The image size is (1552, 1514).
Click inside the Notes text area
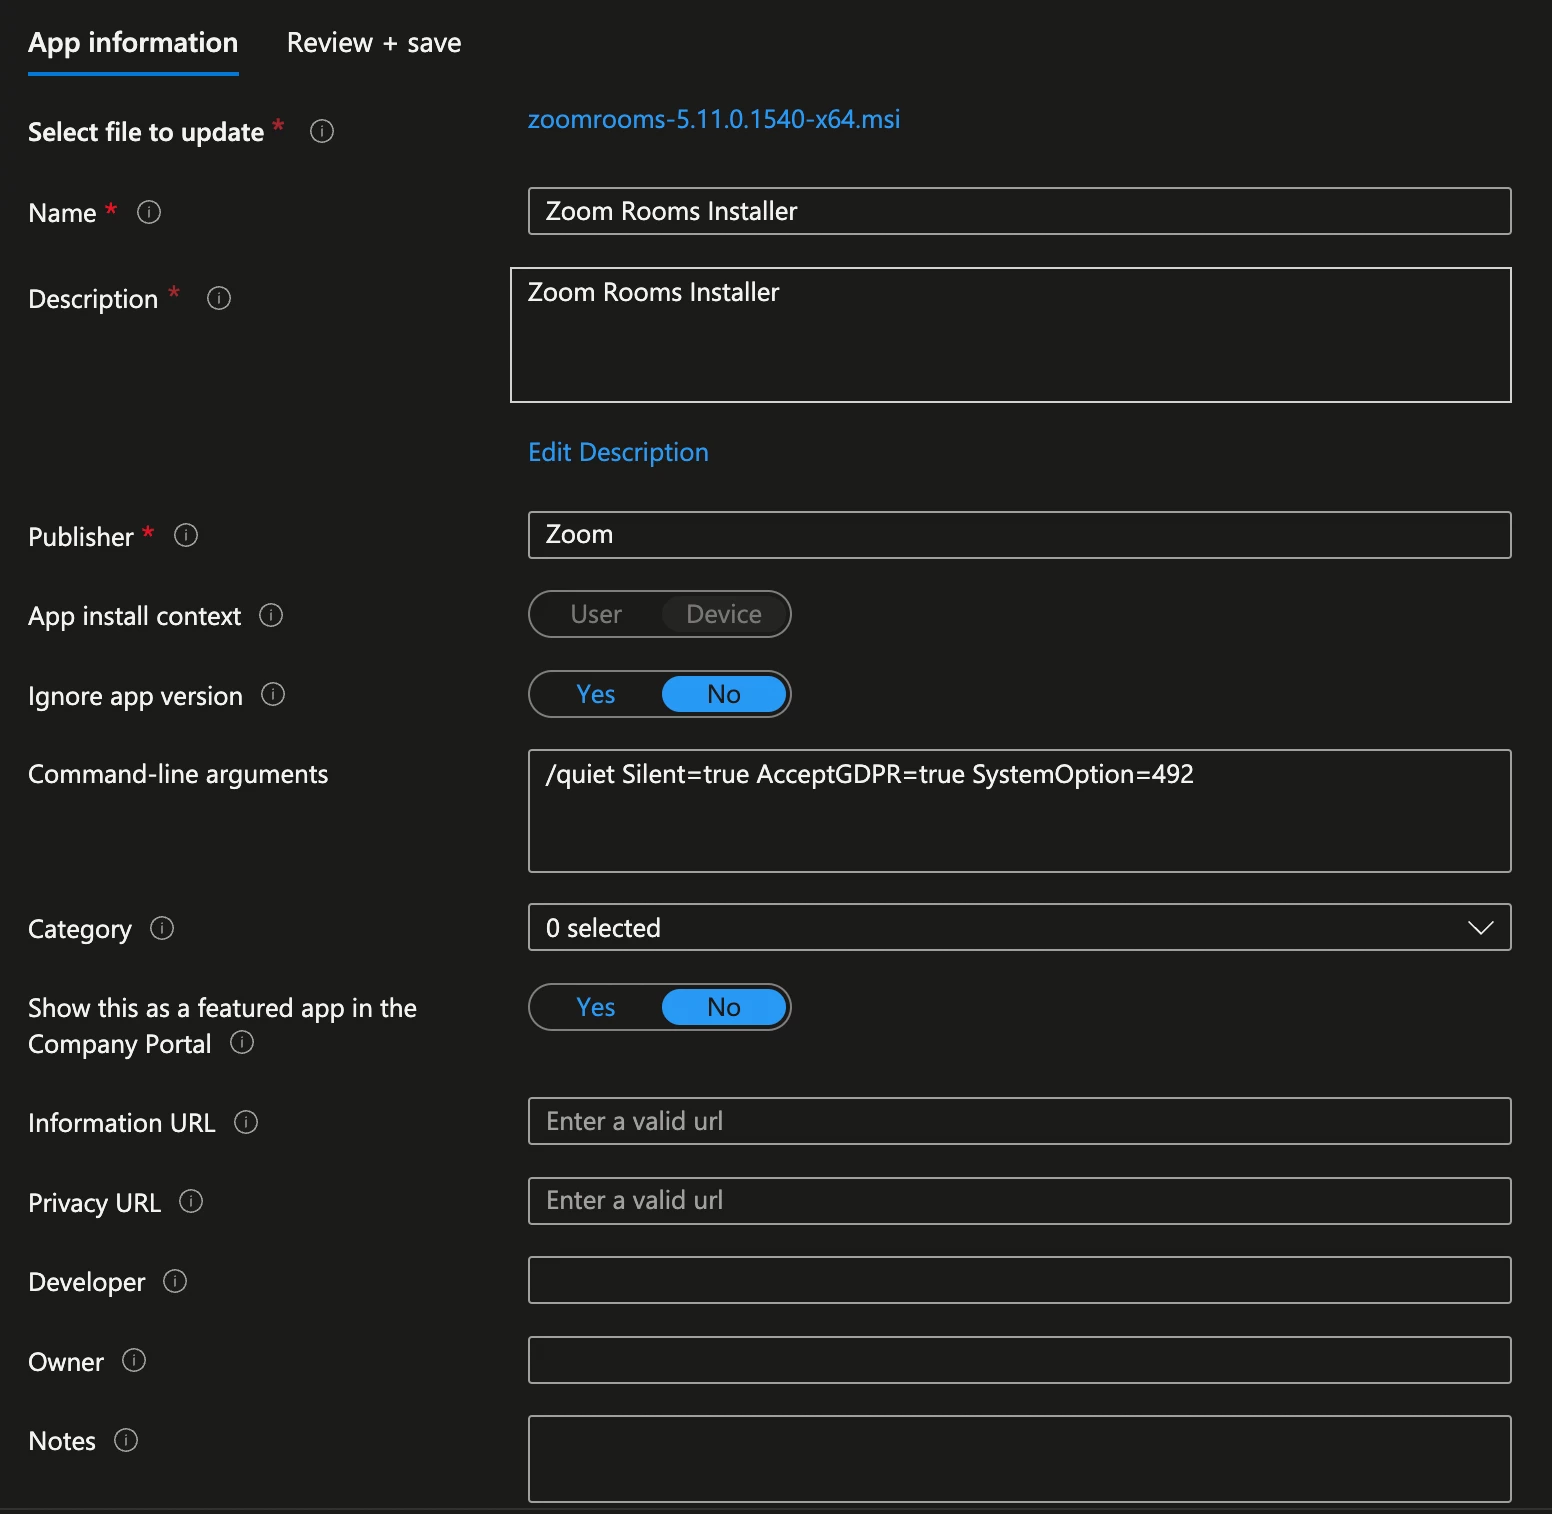[x=1019, y=1459]
